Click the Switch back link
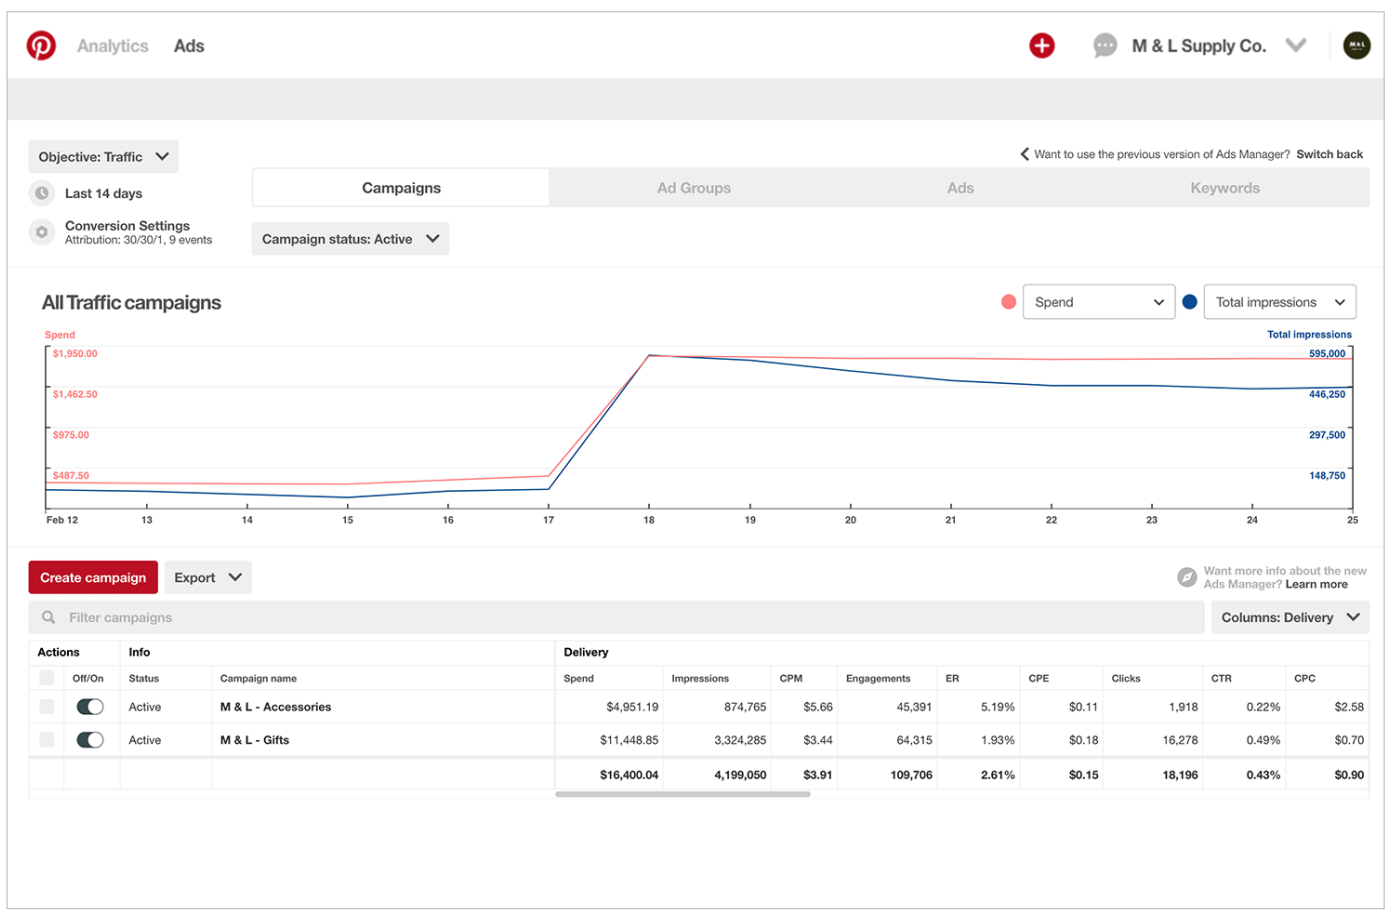This screenshot has width=1392, height=916. 1330,154
